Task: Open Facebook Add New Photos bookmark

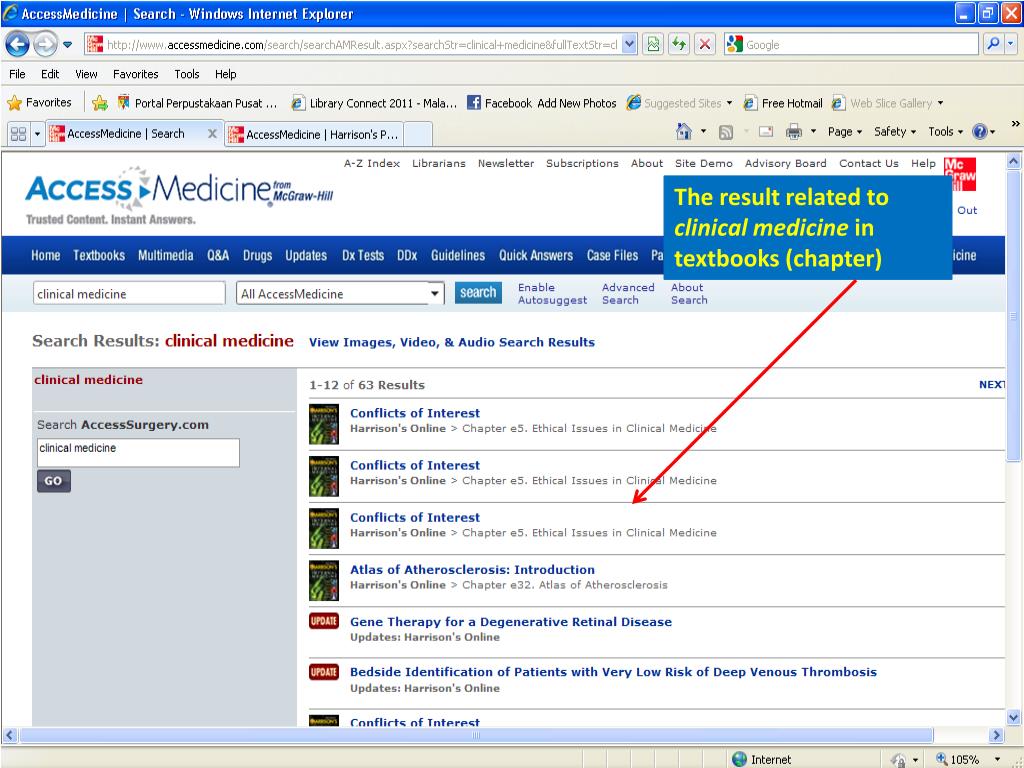Action: pyautogui.click(x=542, y=103)
